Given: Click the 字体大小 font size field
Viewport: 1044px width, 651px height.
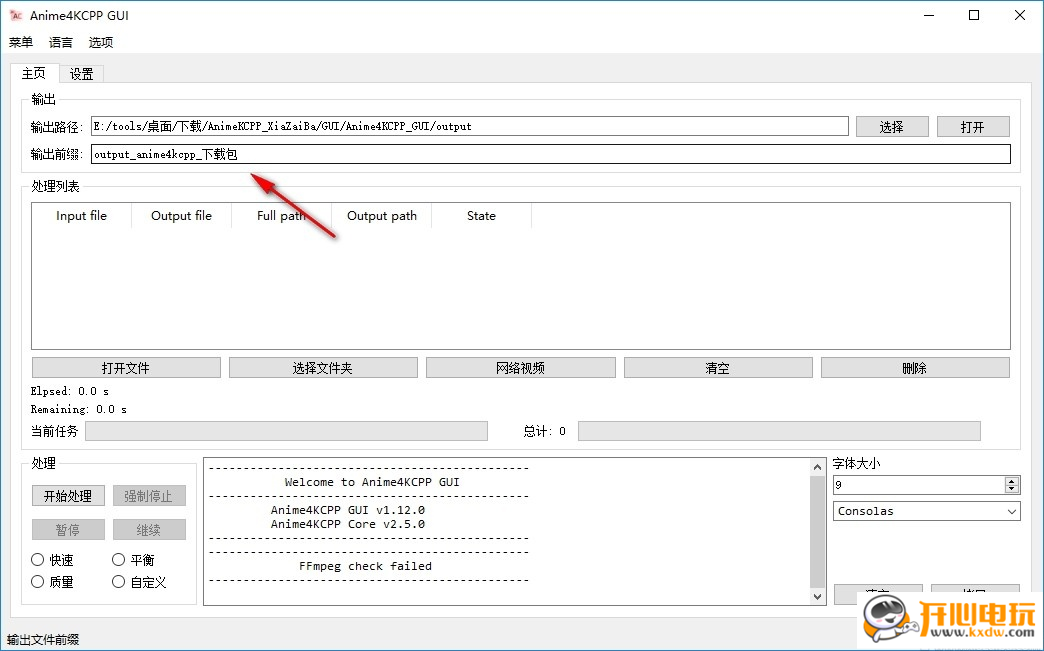Looking at the screenshot, I should coord(919,485).
